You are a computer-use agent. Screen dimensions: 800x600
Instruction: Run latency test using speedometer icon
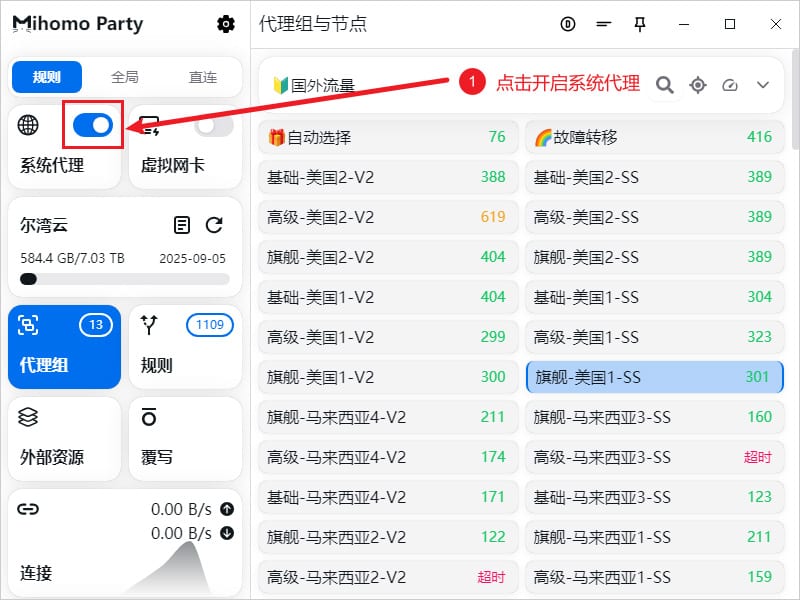coord(730,85)
